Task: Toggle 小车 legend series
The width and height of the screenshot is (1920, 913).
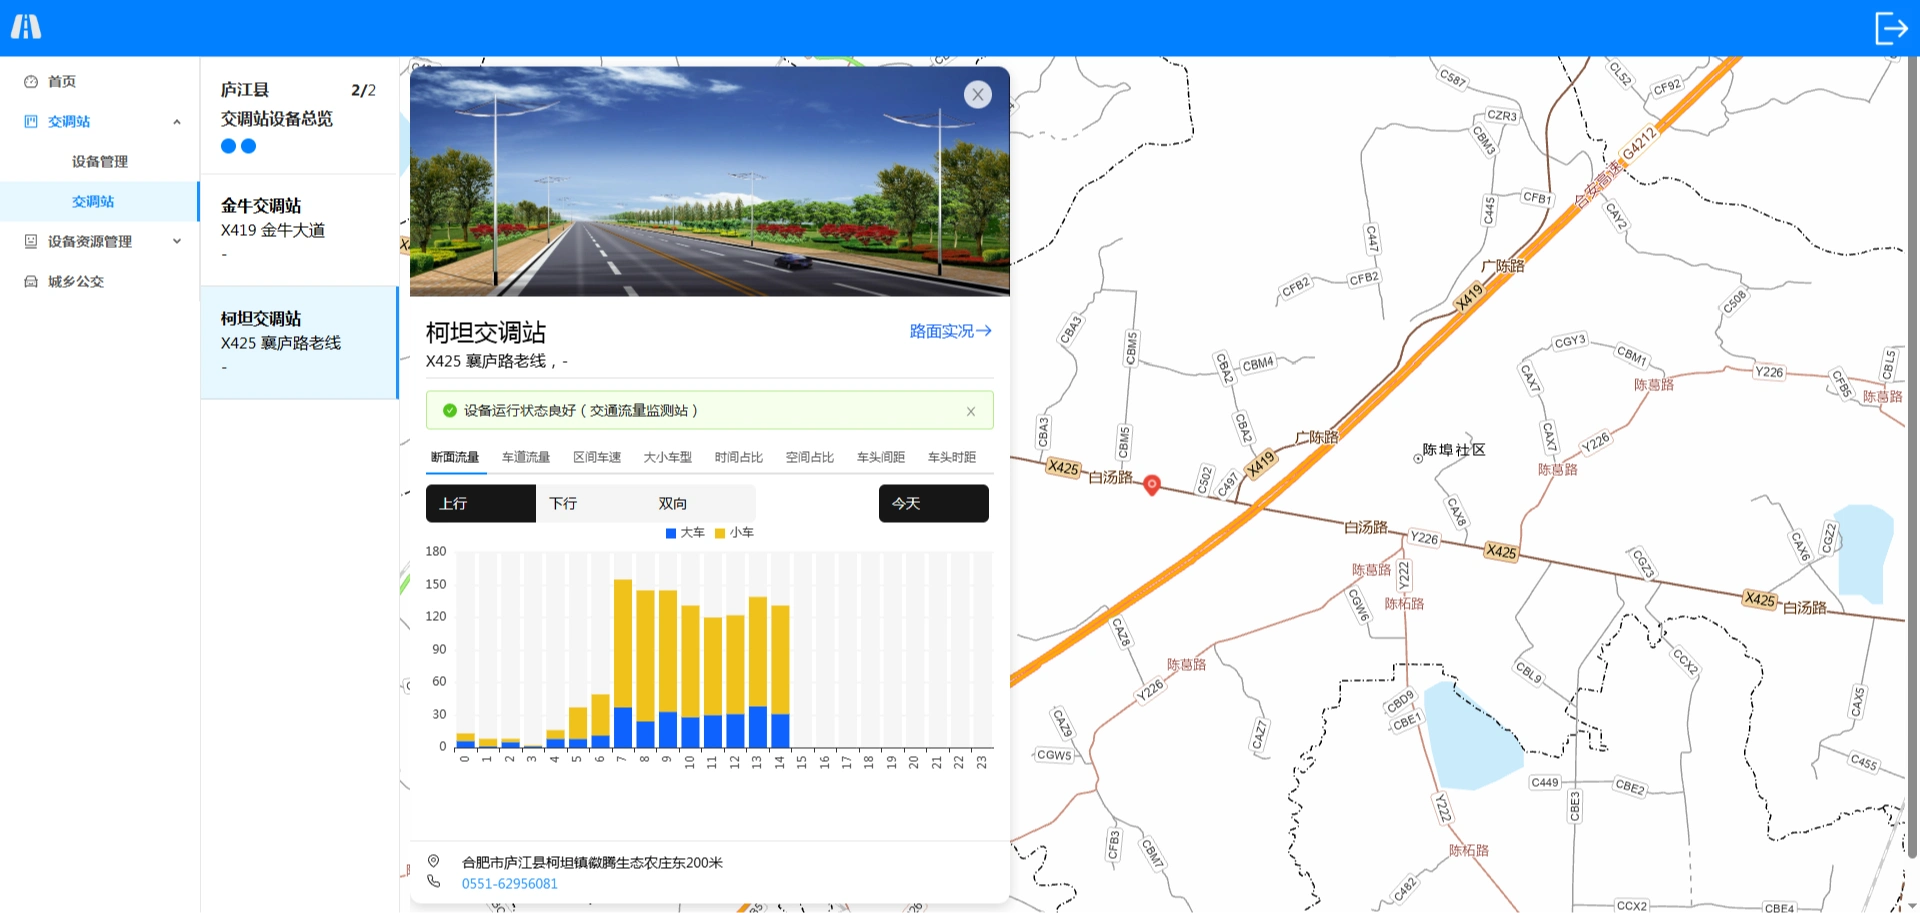Action: (734, 533)
